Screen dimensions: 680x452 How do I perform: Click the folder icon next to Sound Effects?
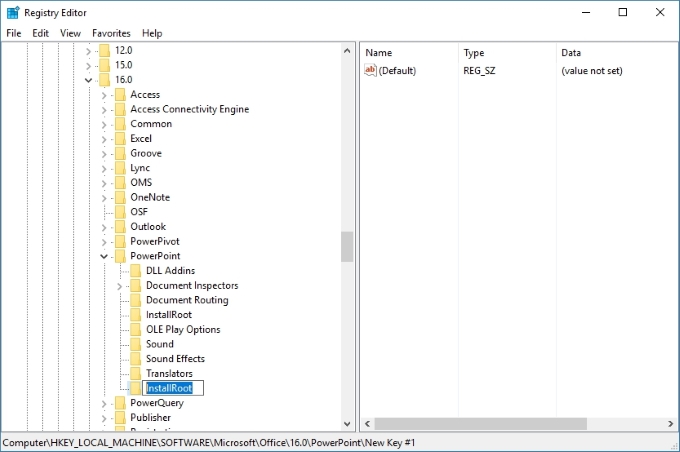(135, 359)
